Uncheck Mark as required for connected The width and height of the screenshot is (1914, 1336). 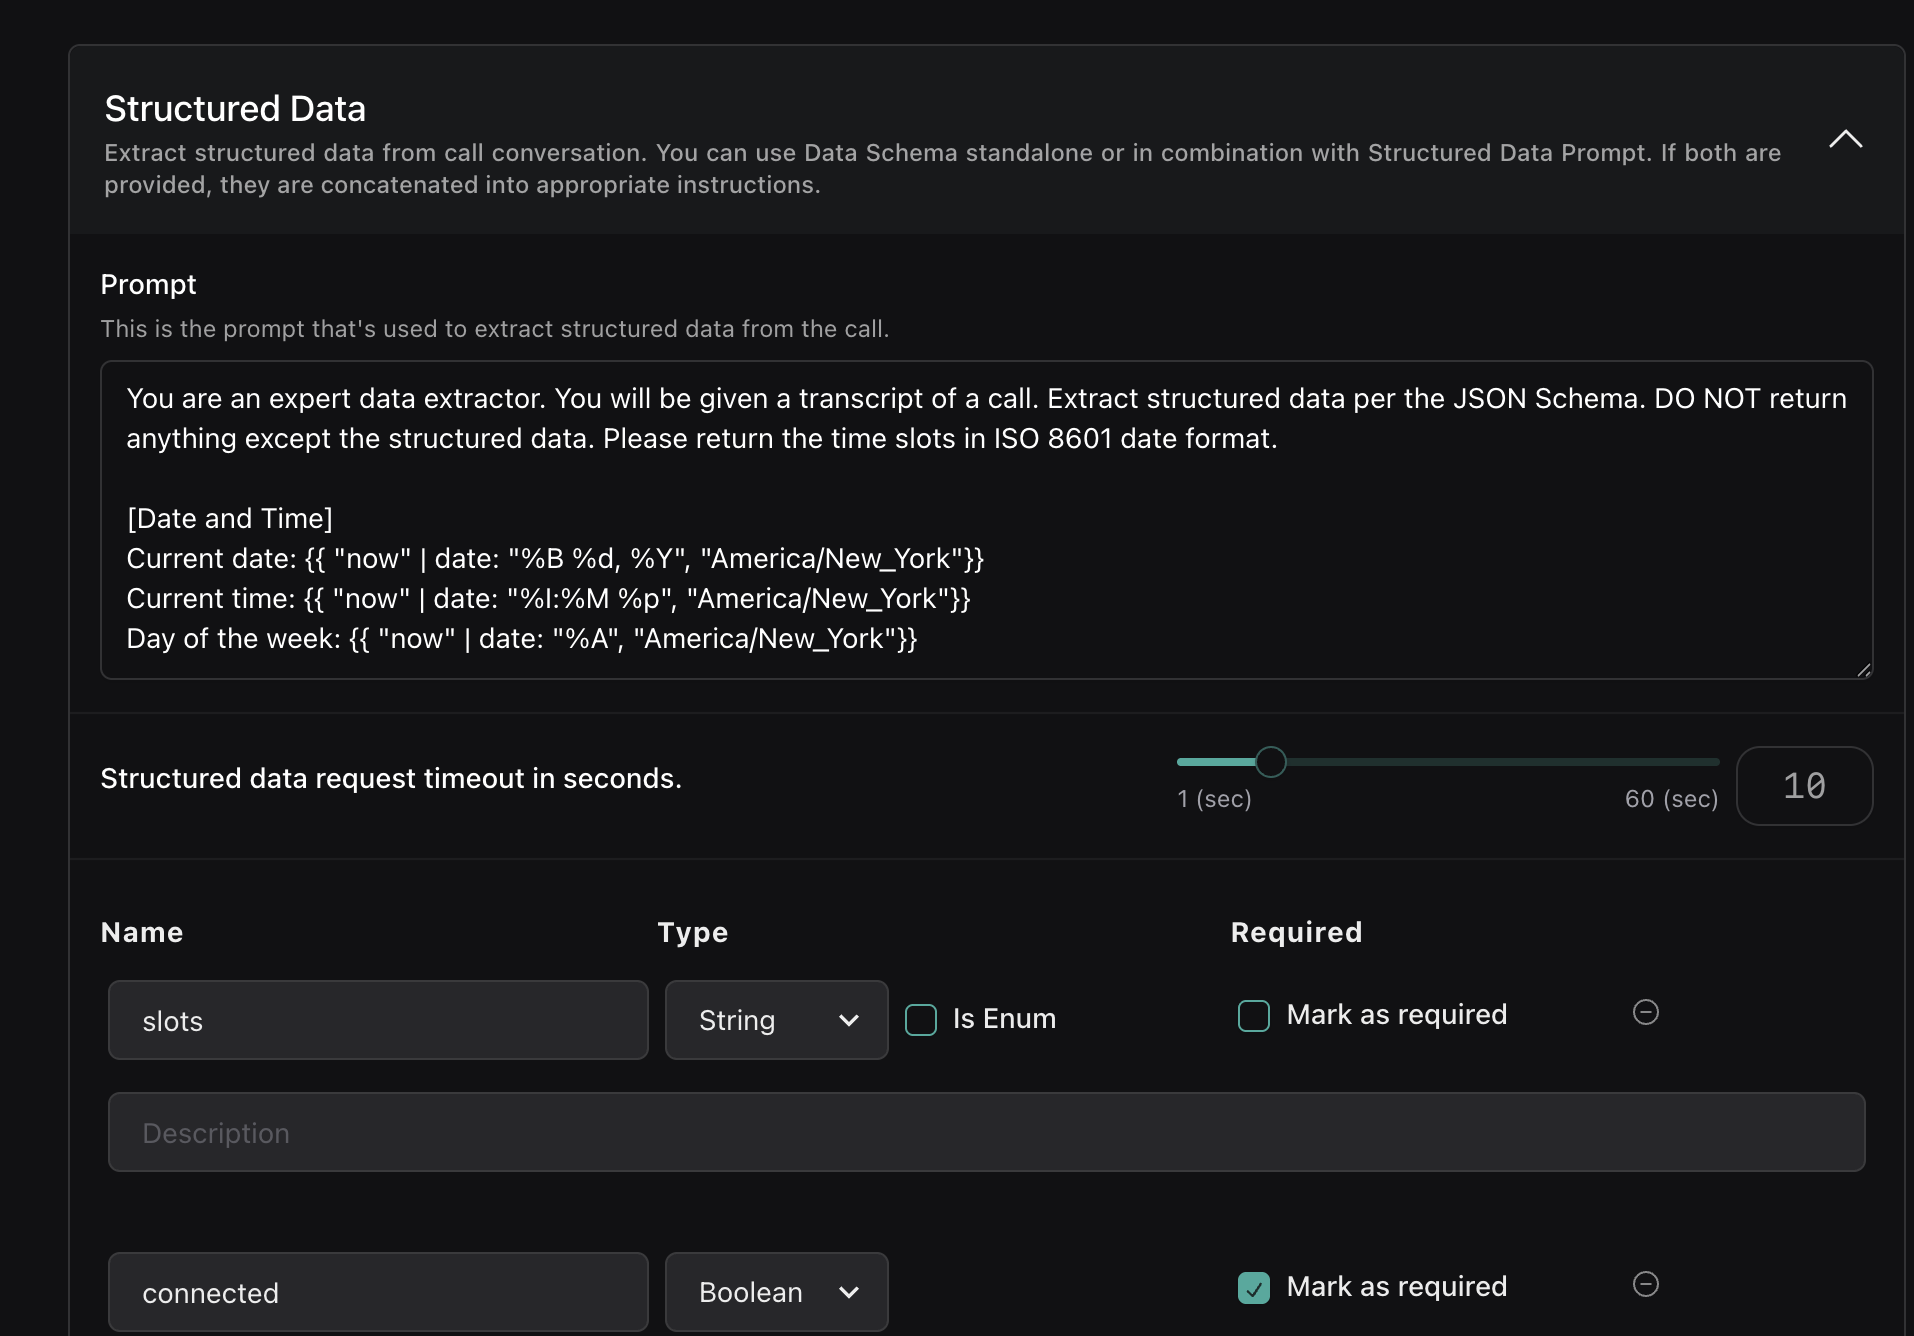point(1254,1288)
